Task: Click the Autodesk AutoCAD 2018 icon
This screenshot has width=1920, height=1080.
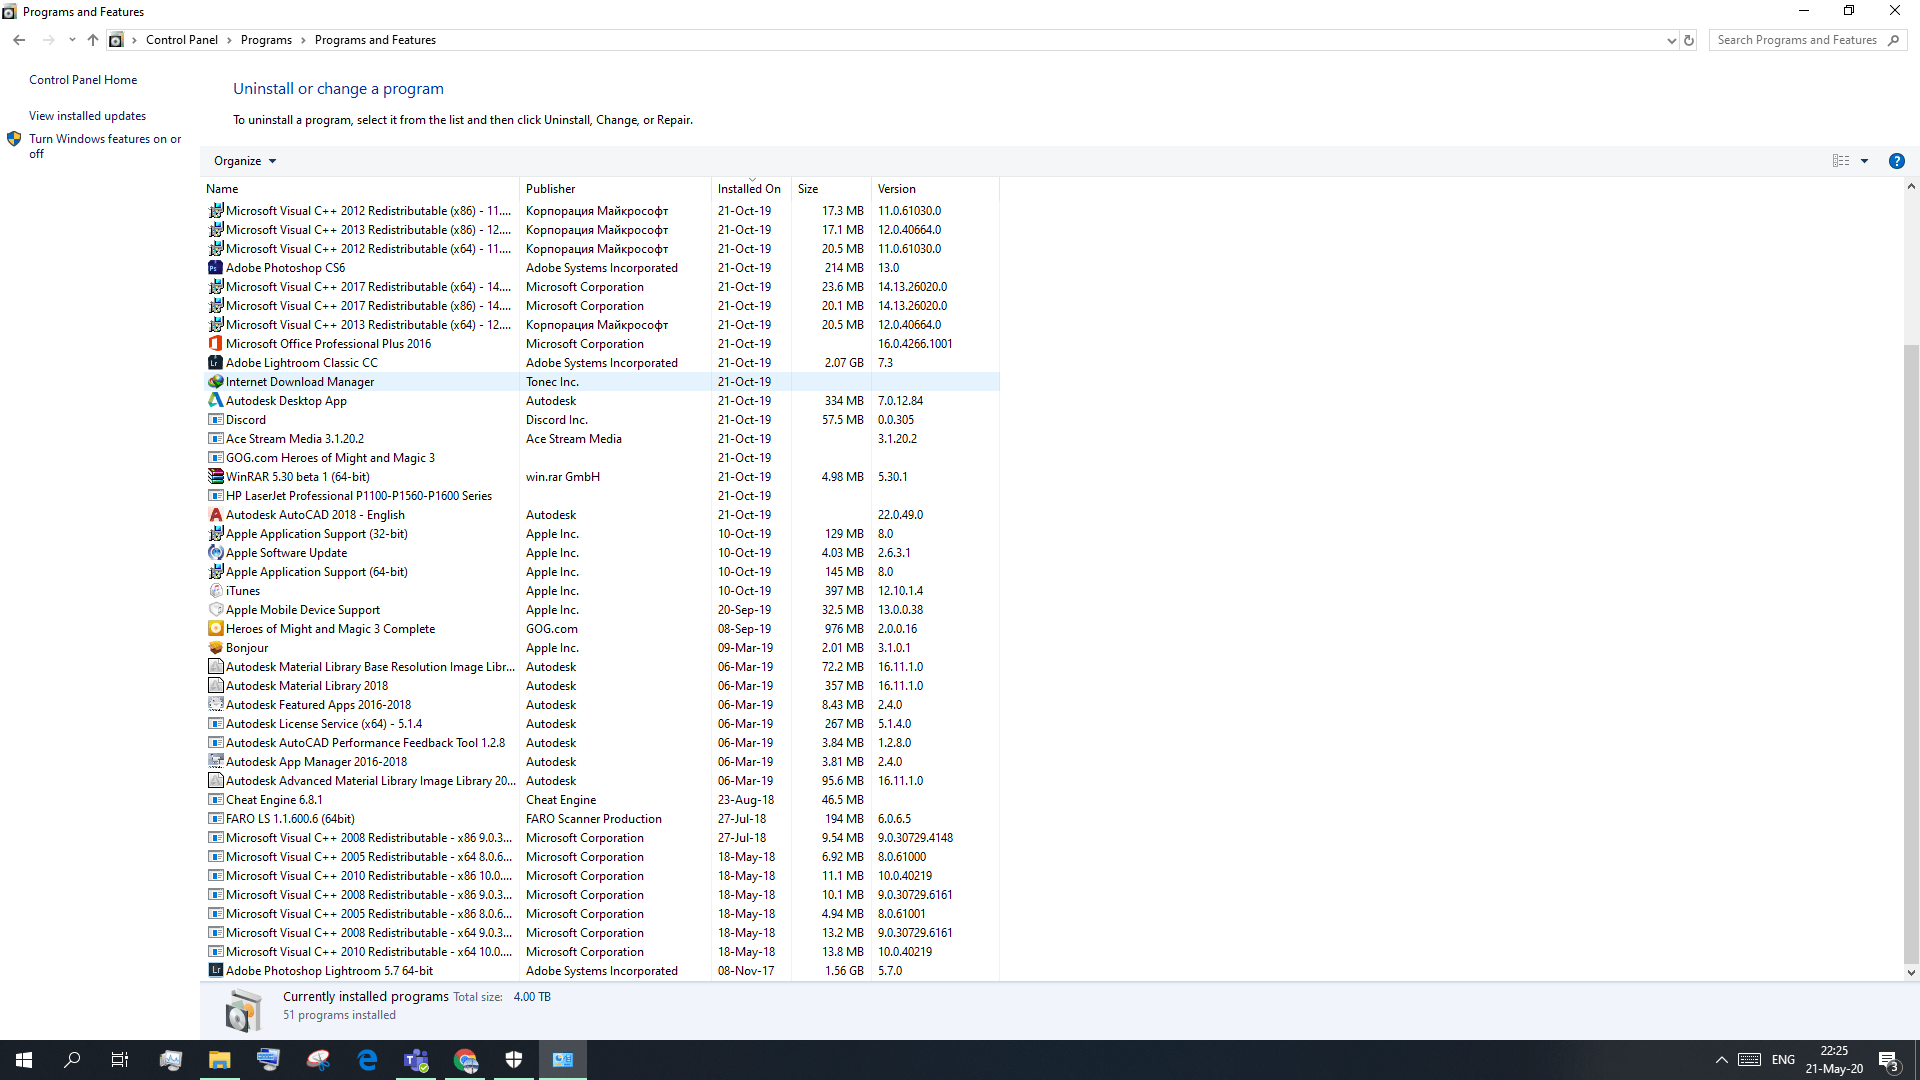Action: pyautogui.click(x=215, y=515)
